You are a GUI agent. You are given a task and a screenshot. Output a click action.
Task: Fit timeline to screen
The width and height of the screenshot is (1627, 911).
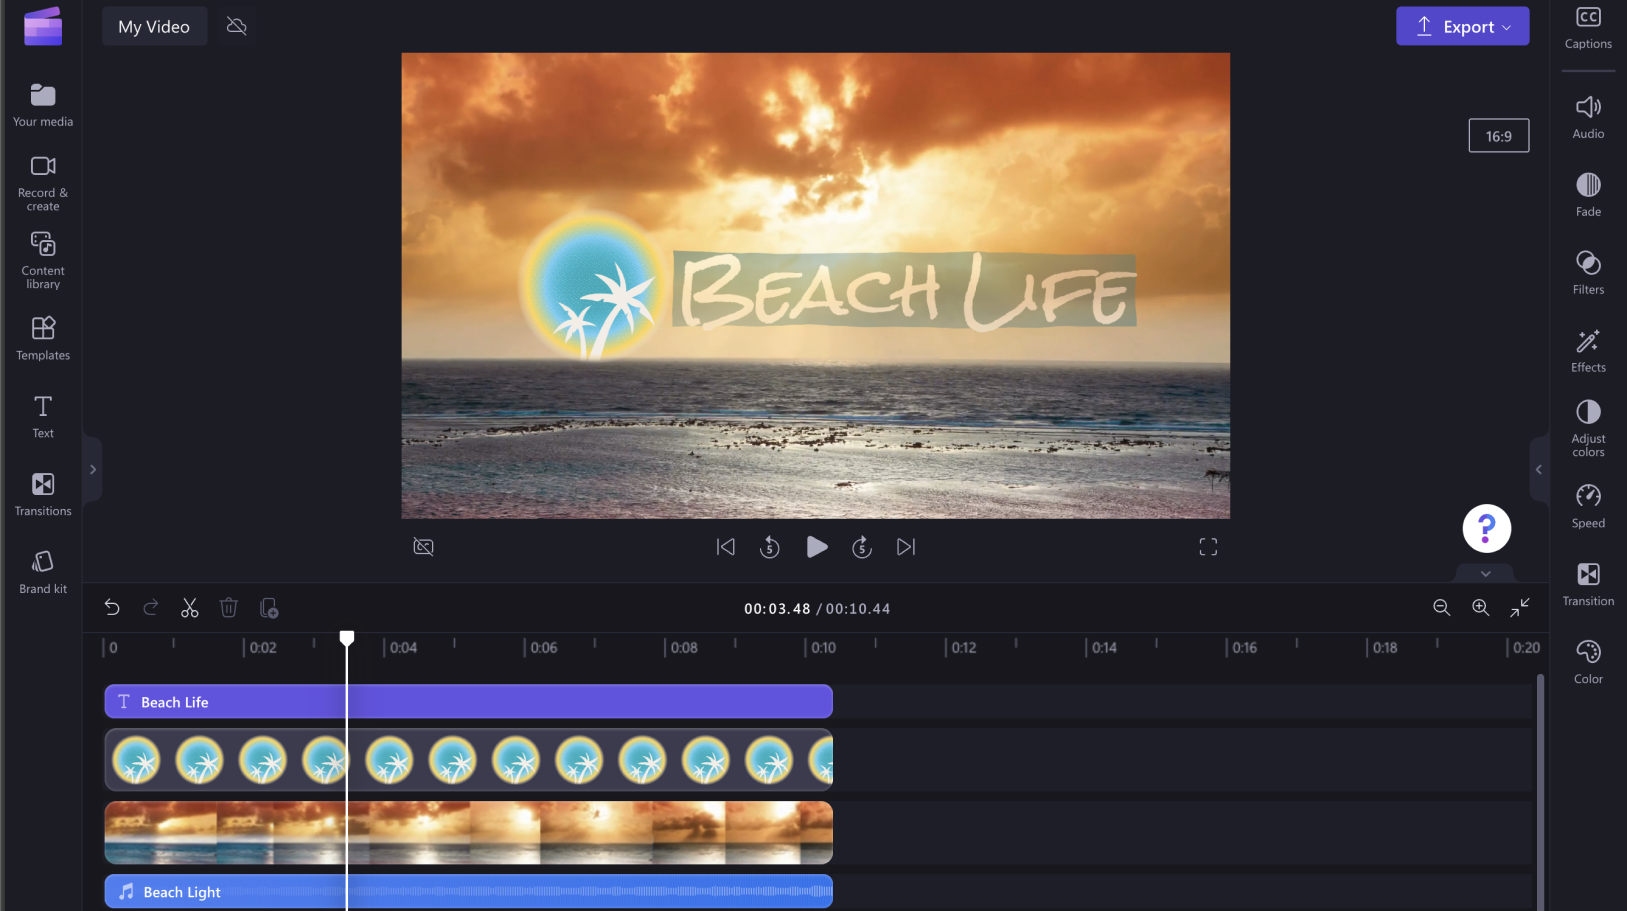point(1520,607)
